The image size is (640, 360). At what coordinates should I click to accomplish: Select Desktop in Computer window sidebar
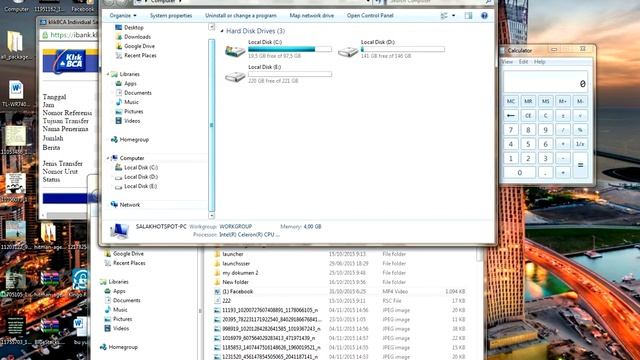pyautogui.click(x=129, y=27)
